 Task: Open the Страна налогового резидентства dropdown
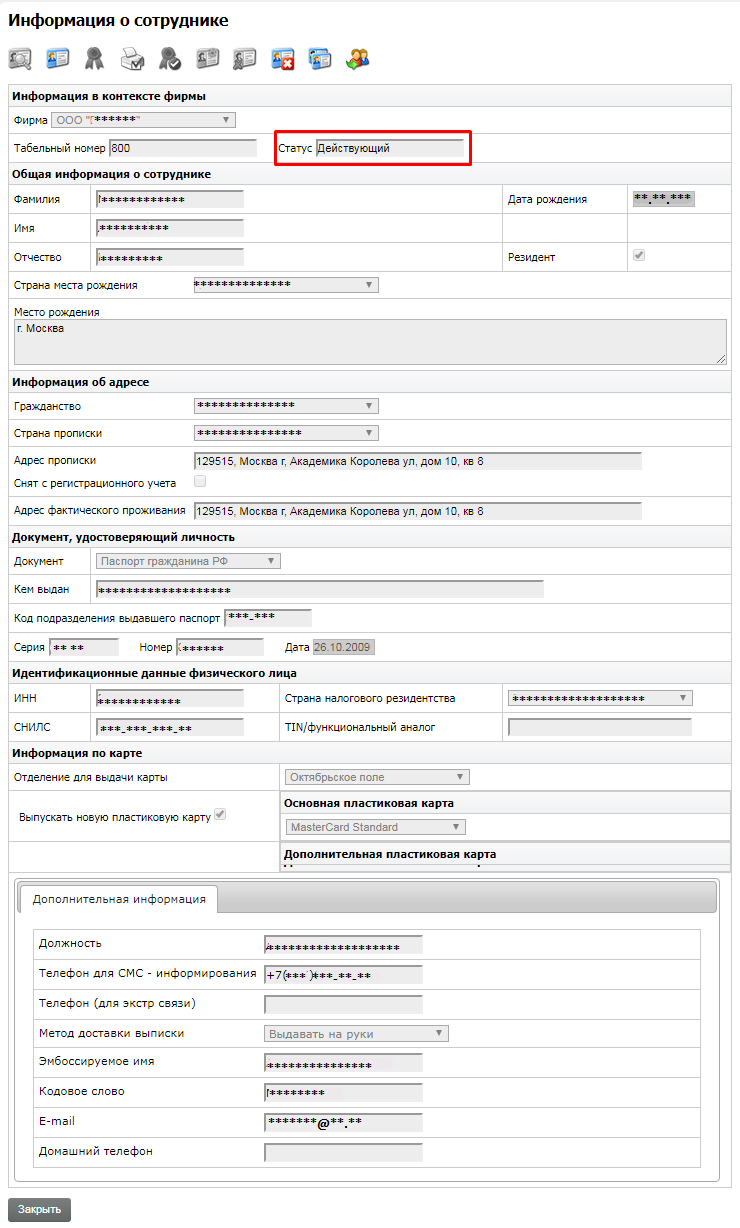point(600,698)
